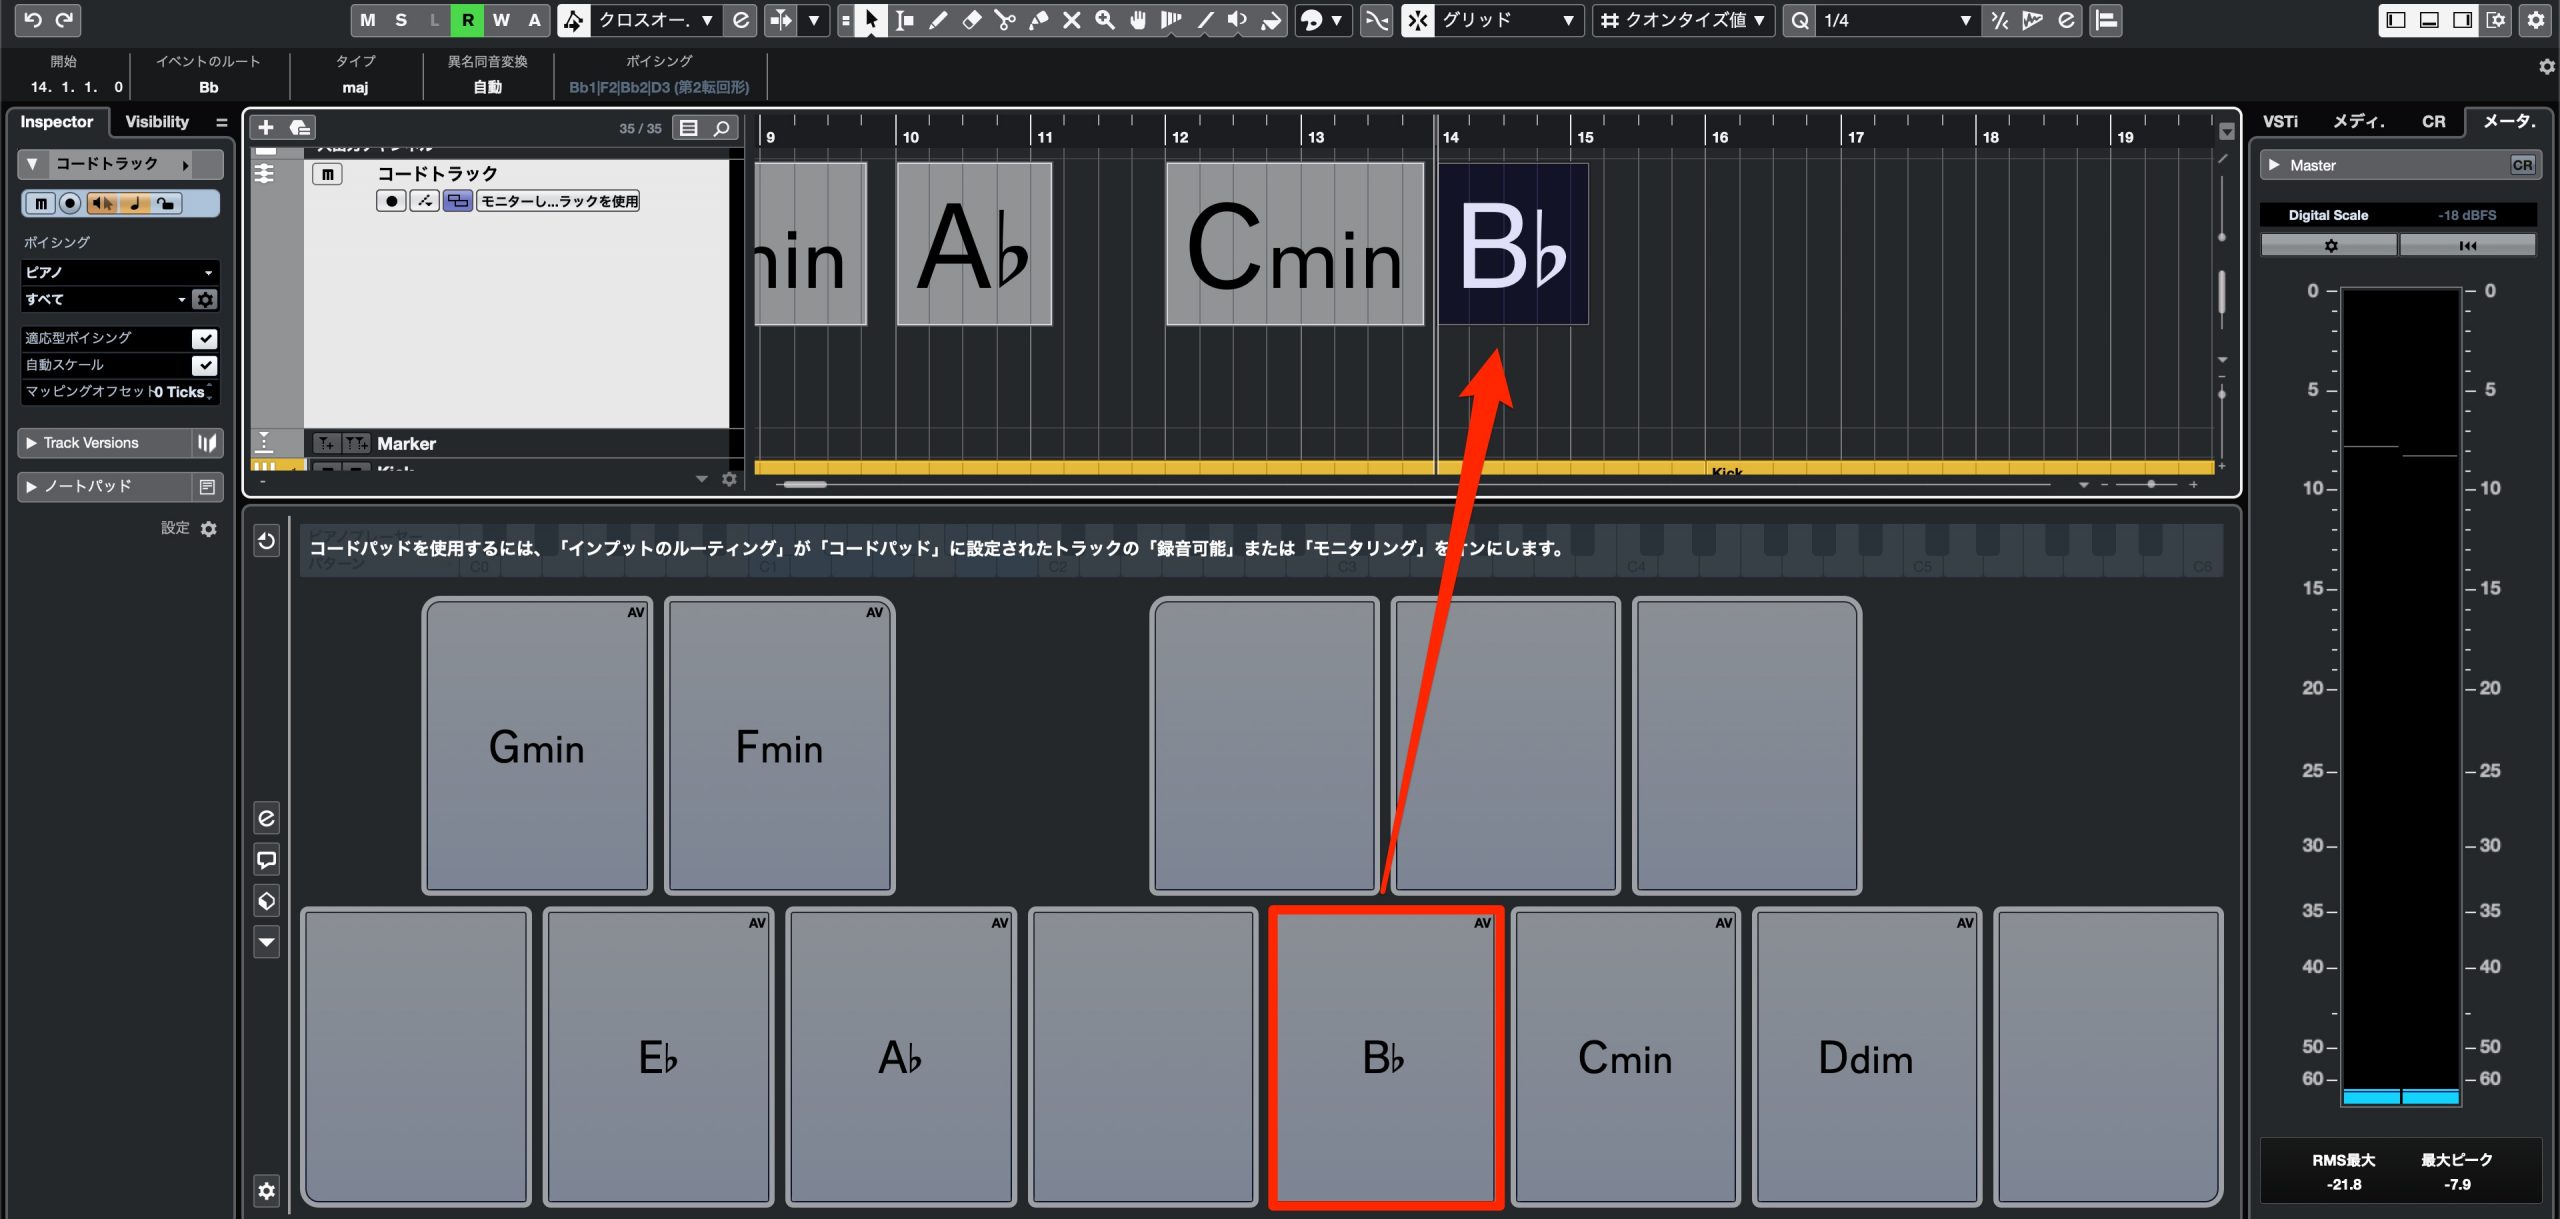Screen dimensions: 2560x1219
Task: Collapse the コードトラック inspector section
Action: [32, 163]
